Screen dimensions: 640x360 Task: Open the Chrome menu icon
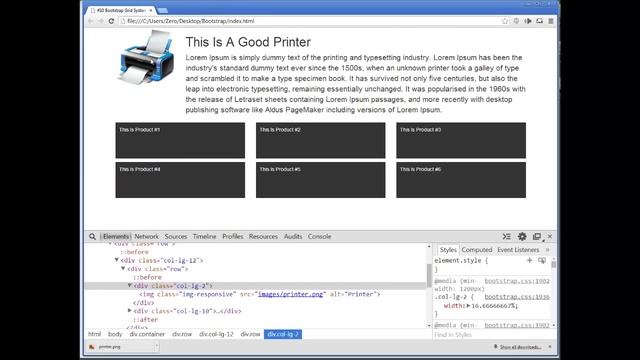tap(551, 21)
